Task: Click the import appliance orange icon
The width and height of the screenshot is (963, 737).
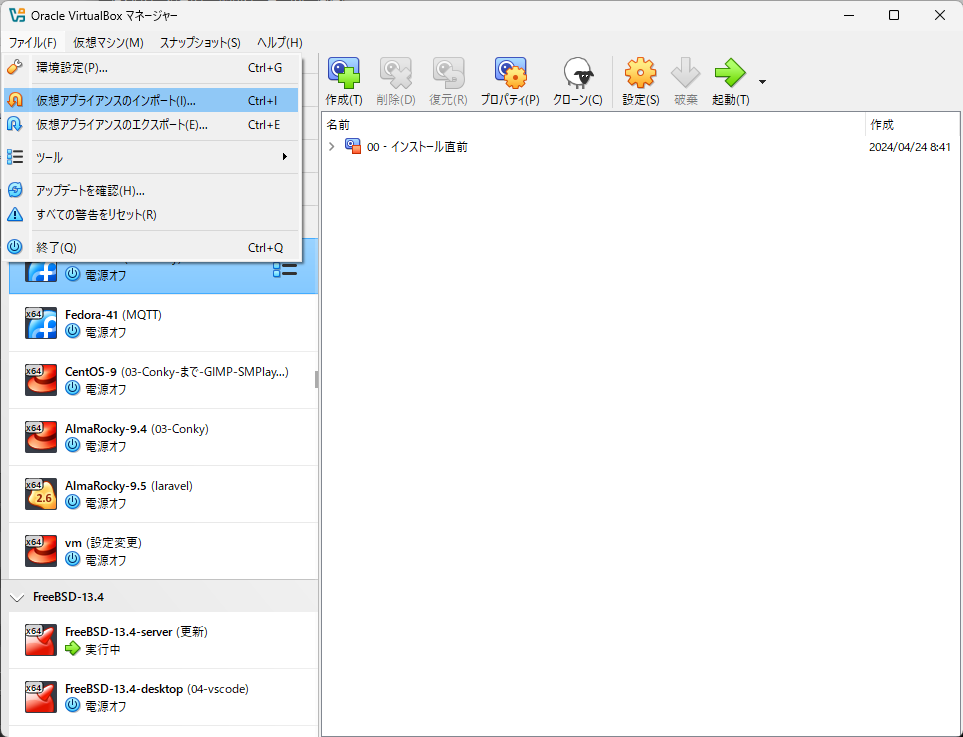Action: tap(15, 99)
